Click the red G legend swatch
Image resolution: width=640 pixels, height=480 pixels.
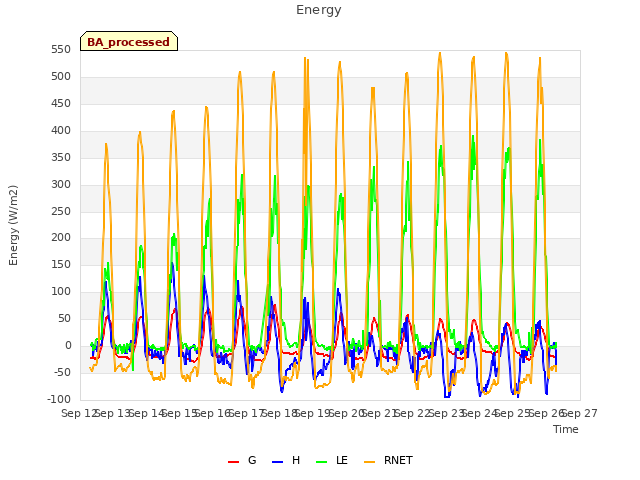(233, 462)
